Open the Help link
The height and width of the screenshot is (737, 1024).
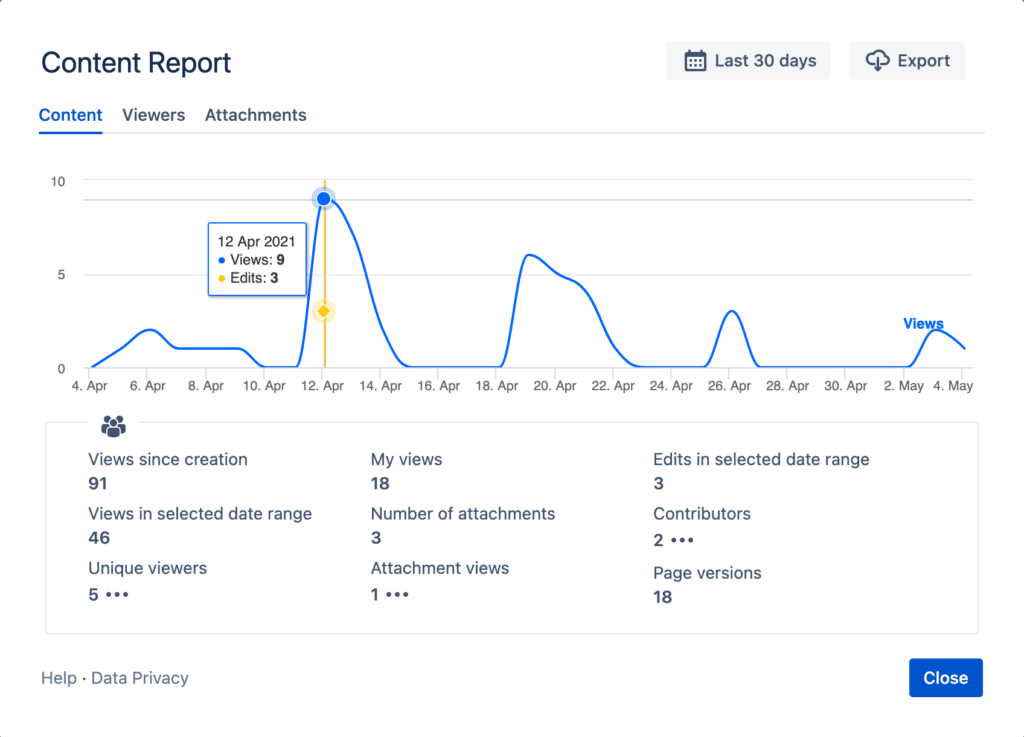click(59, 678)
